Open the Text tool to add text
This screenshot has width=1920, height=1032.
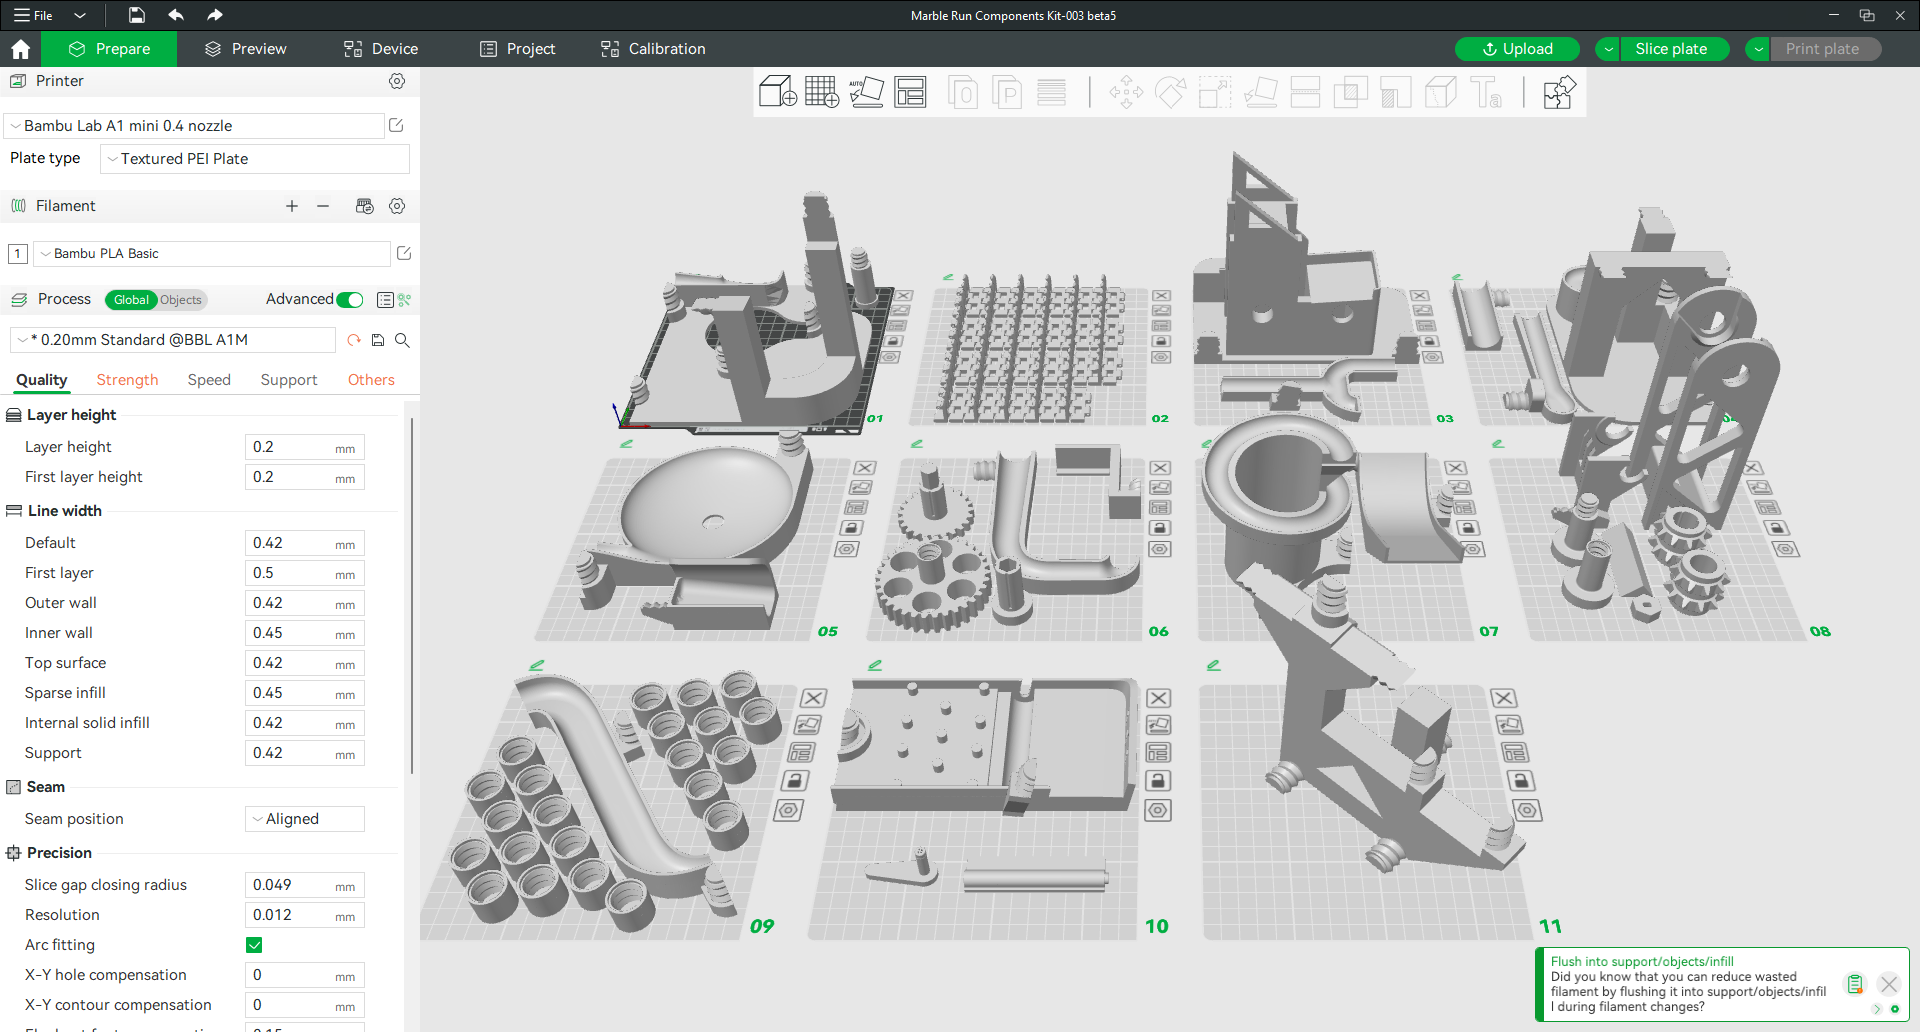(1487, 92)
